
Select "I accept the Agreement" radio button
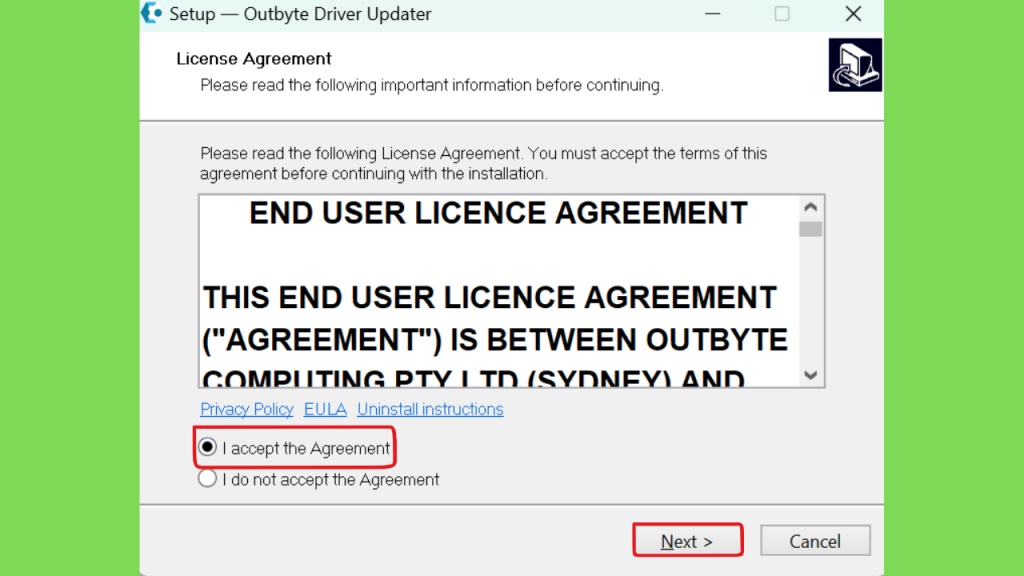pos(208,447)
